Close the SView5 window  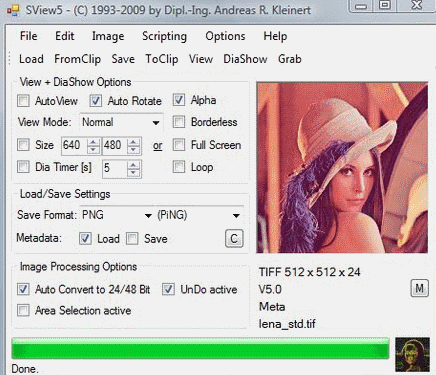click(x=417, y=5)
